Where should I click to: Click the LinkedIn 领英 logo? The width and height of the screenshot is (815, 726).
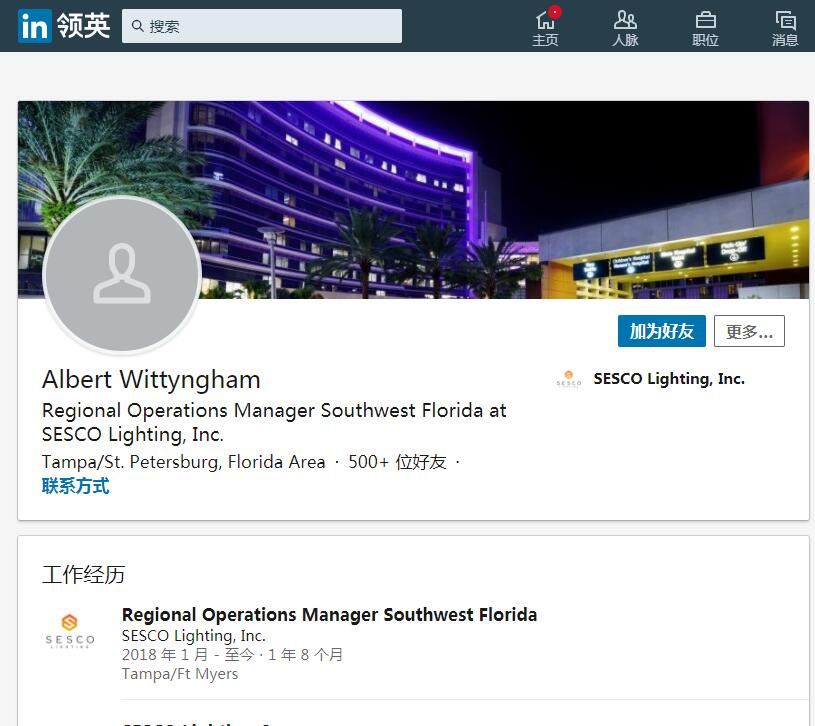click(64, 26)
